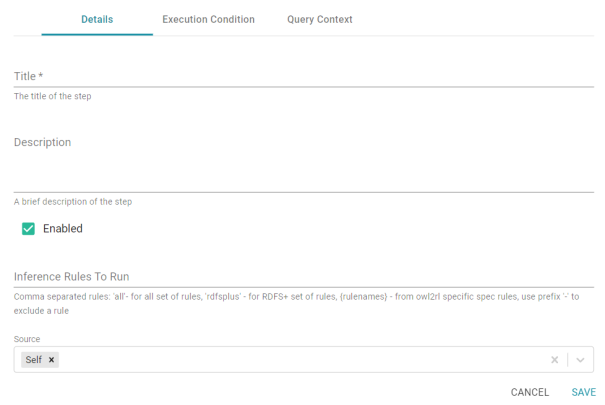Screen dimensions: 605x405
Task: Click the 'The title of the step' hint
Action: click(53, 96)
